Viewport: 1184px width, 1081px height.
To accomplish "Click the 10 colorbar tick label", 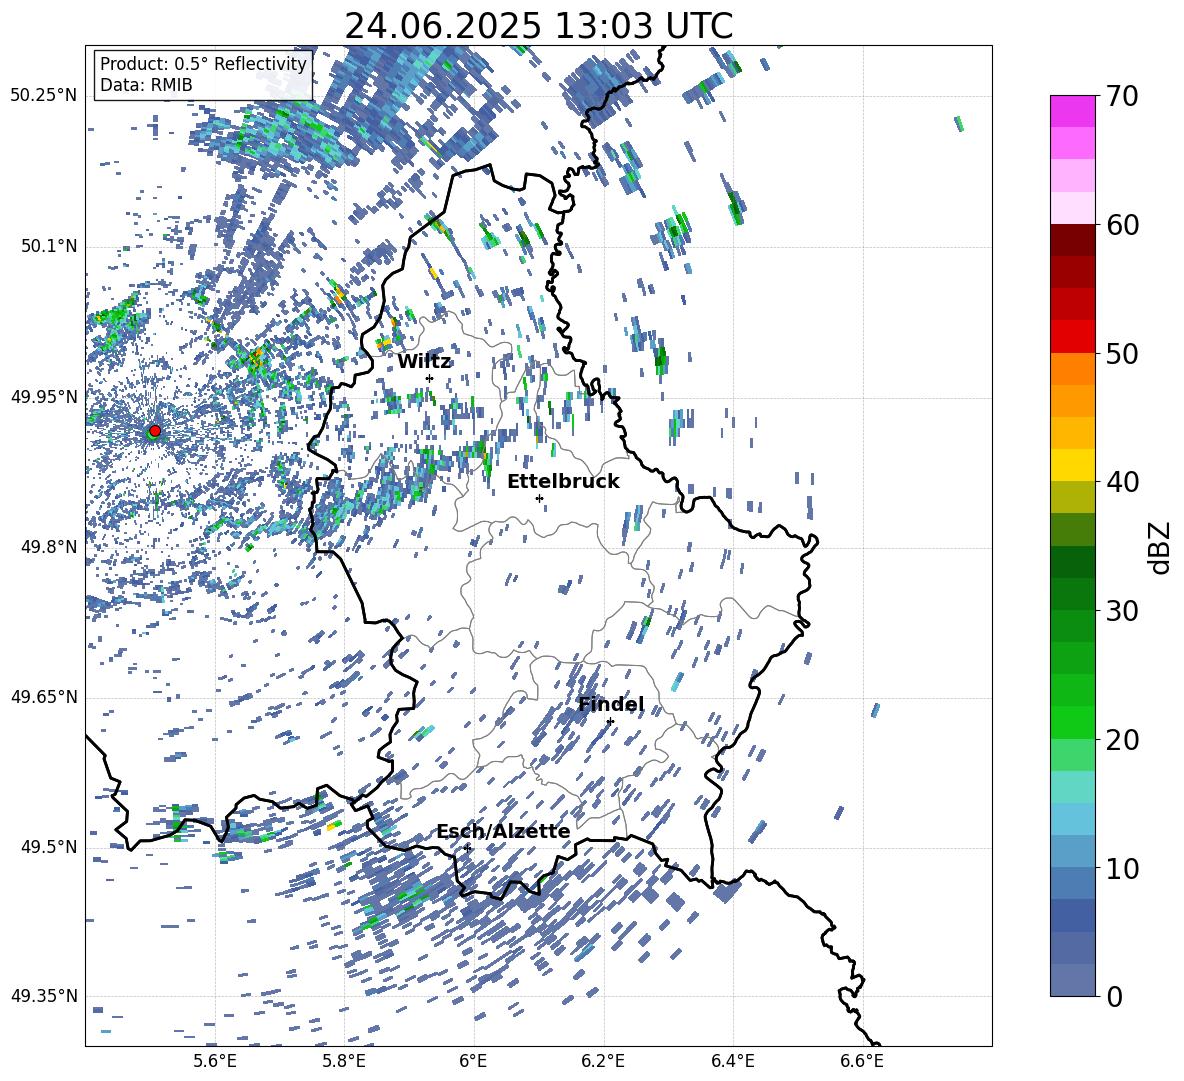I will pyautogui.click(x=1122, y=868).
